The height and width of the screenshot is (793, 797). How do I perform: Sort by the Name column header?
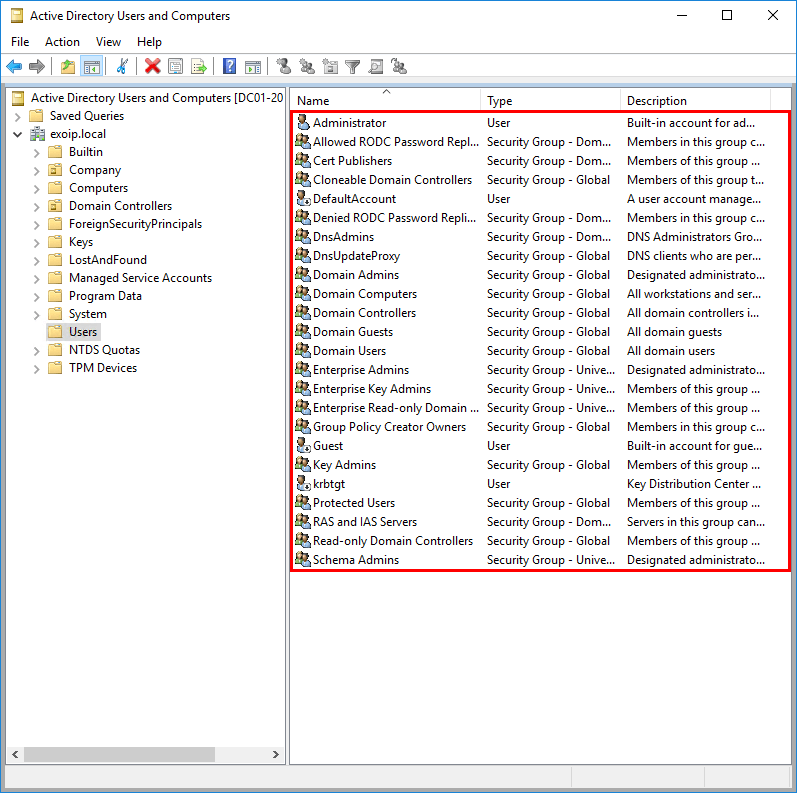point(385,100)
